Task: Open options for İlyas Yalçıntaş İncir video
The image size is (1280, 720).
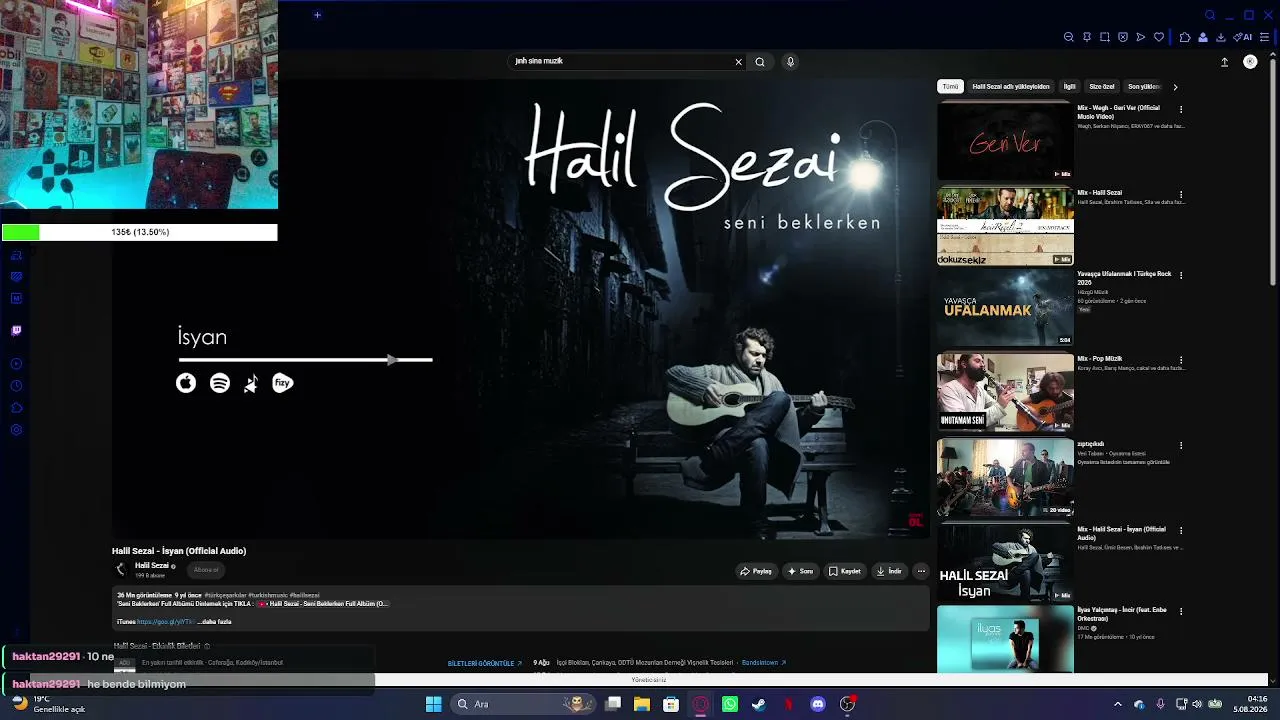Action: (1181, 611)
